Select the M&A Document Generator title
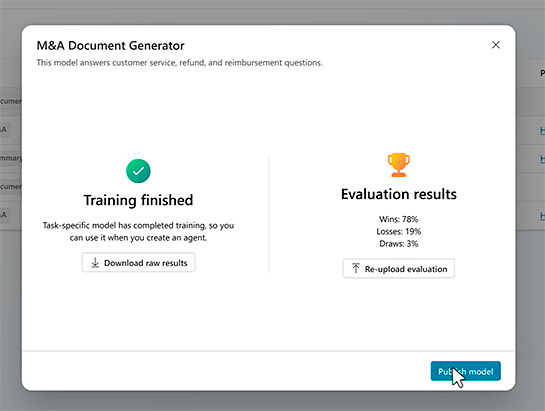The image size is (545, 411). (111, 46)
